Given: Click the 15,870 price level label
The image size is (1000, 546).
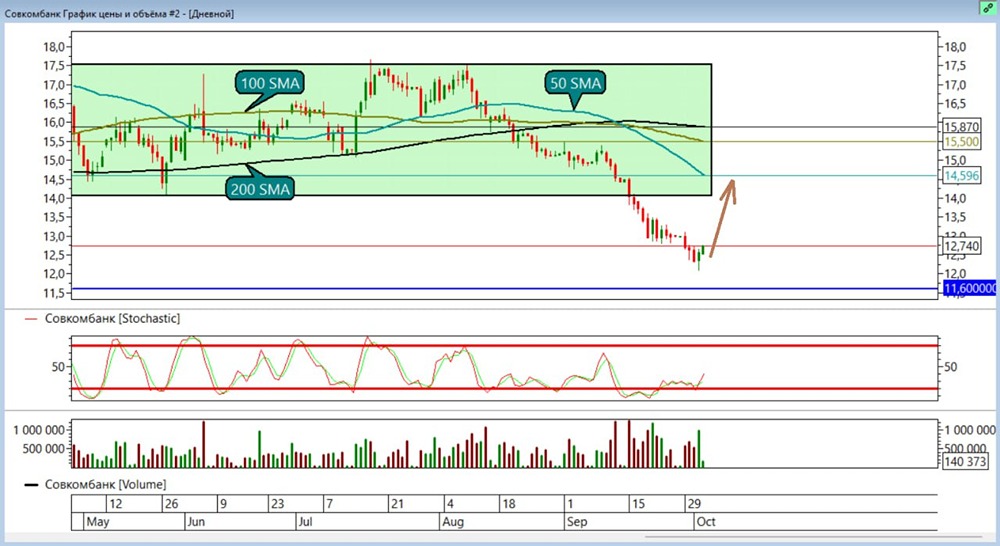Looking at the screenshot, I should (962, 127).
